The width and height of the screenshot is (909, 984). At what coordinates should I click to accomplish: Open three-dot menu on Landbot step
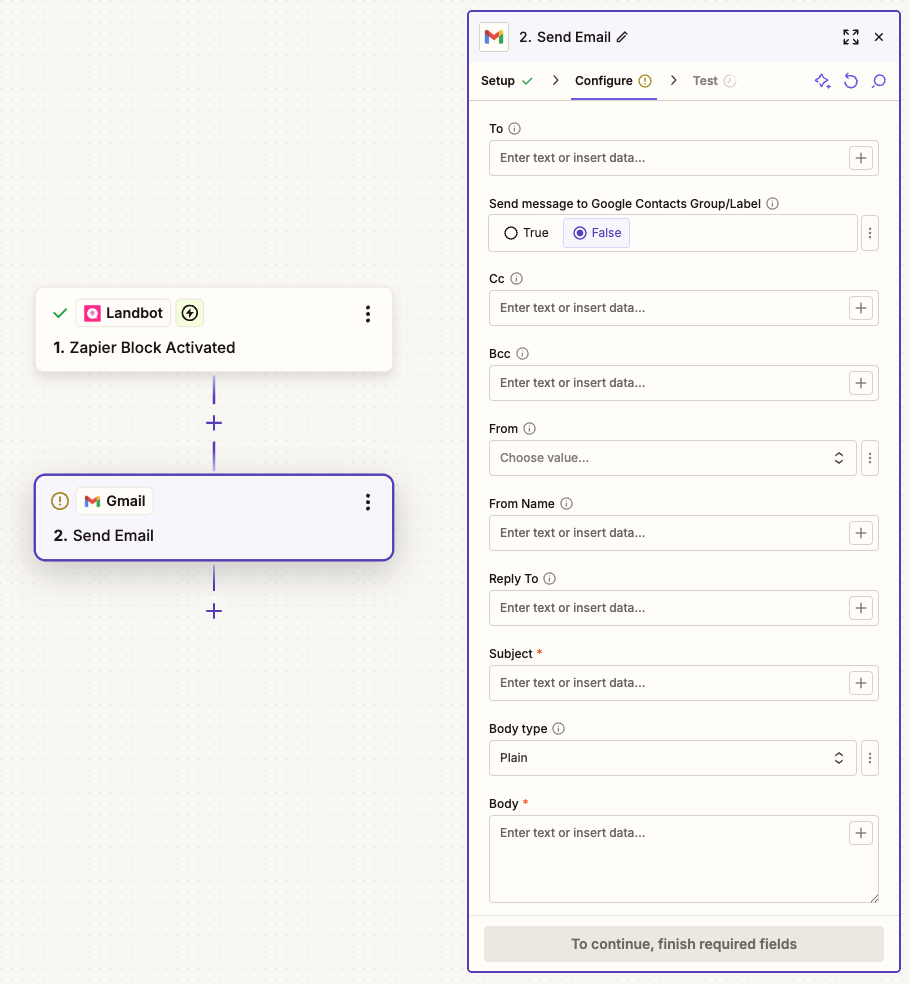tap(368, 314)
